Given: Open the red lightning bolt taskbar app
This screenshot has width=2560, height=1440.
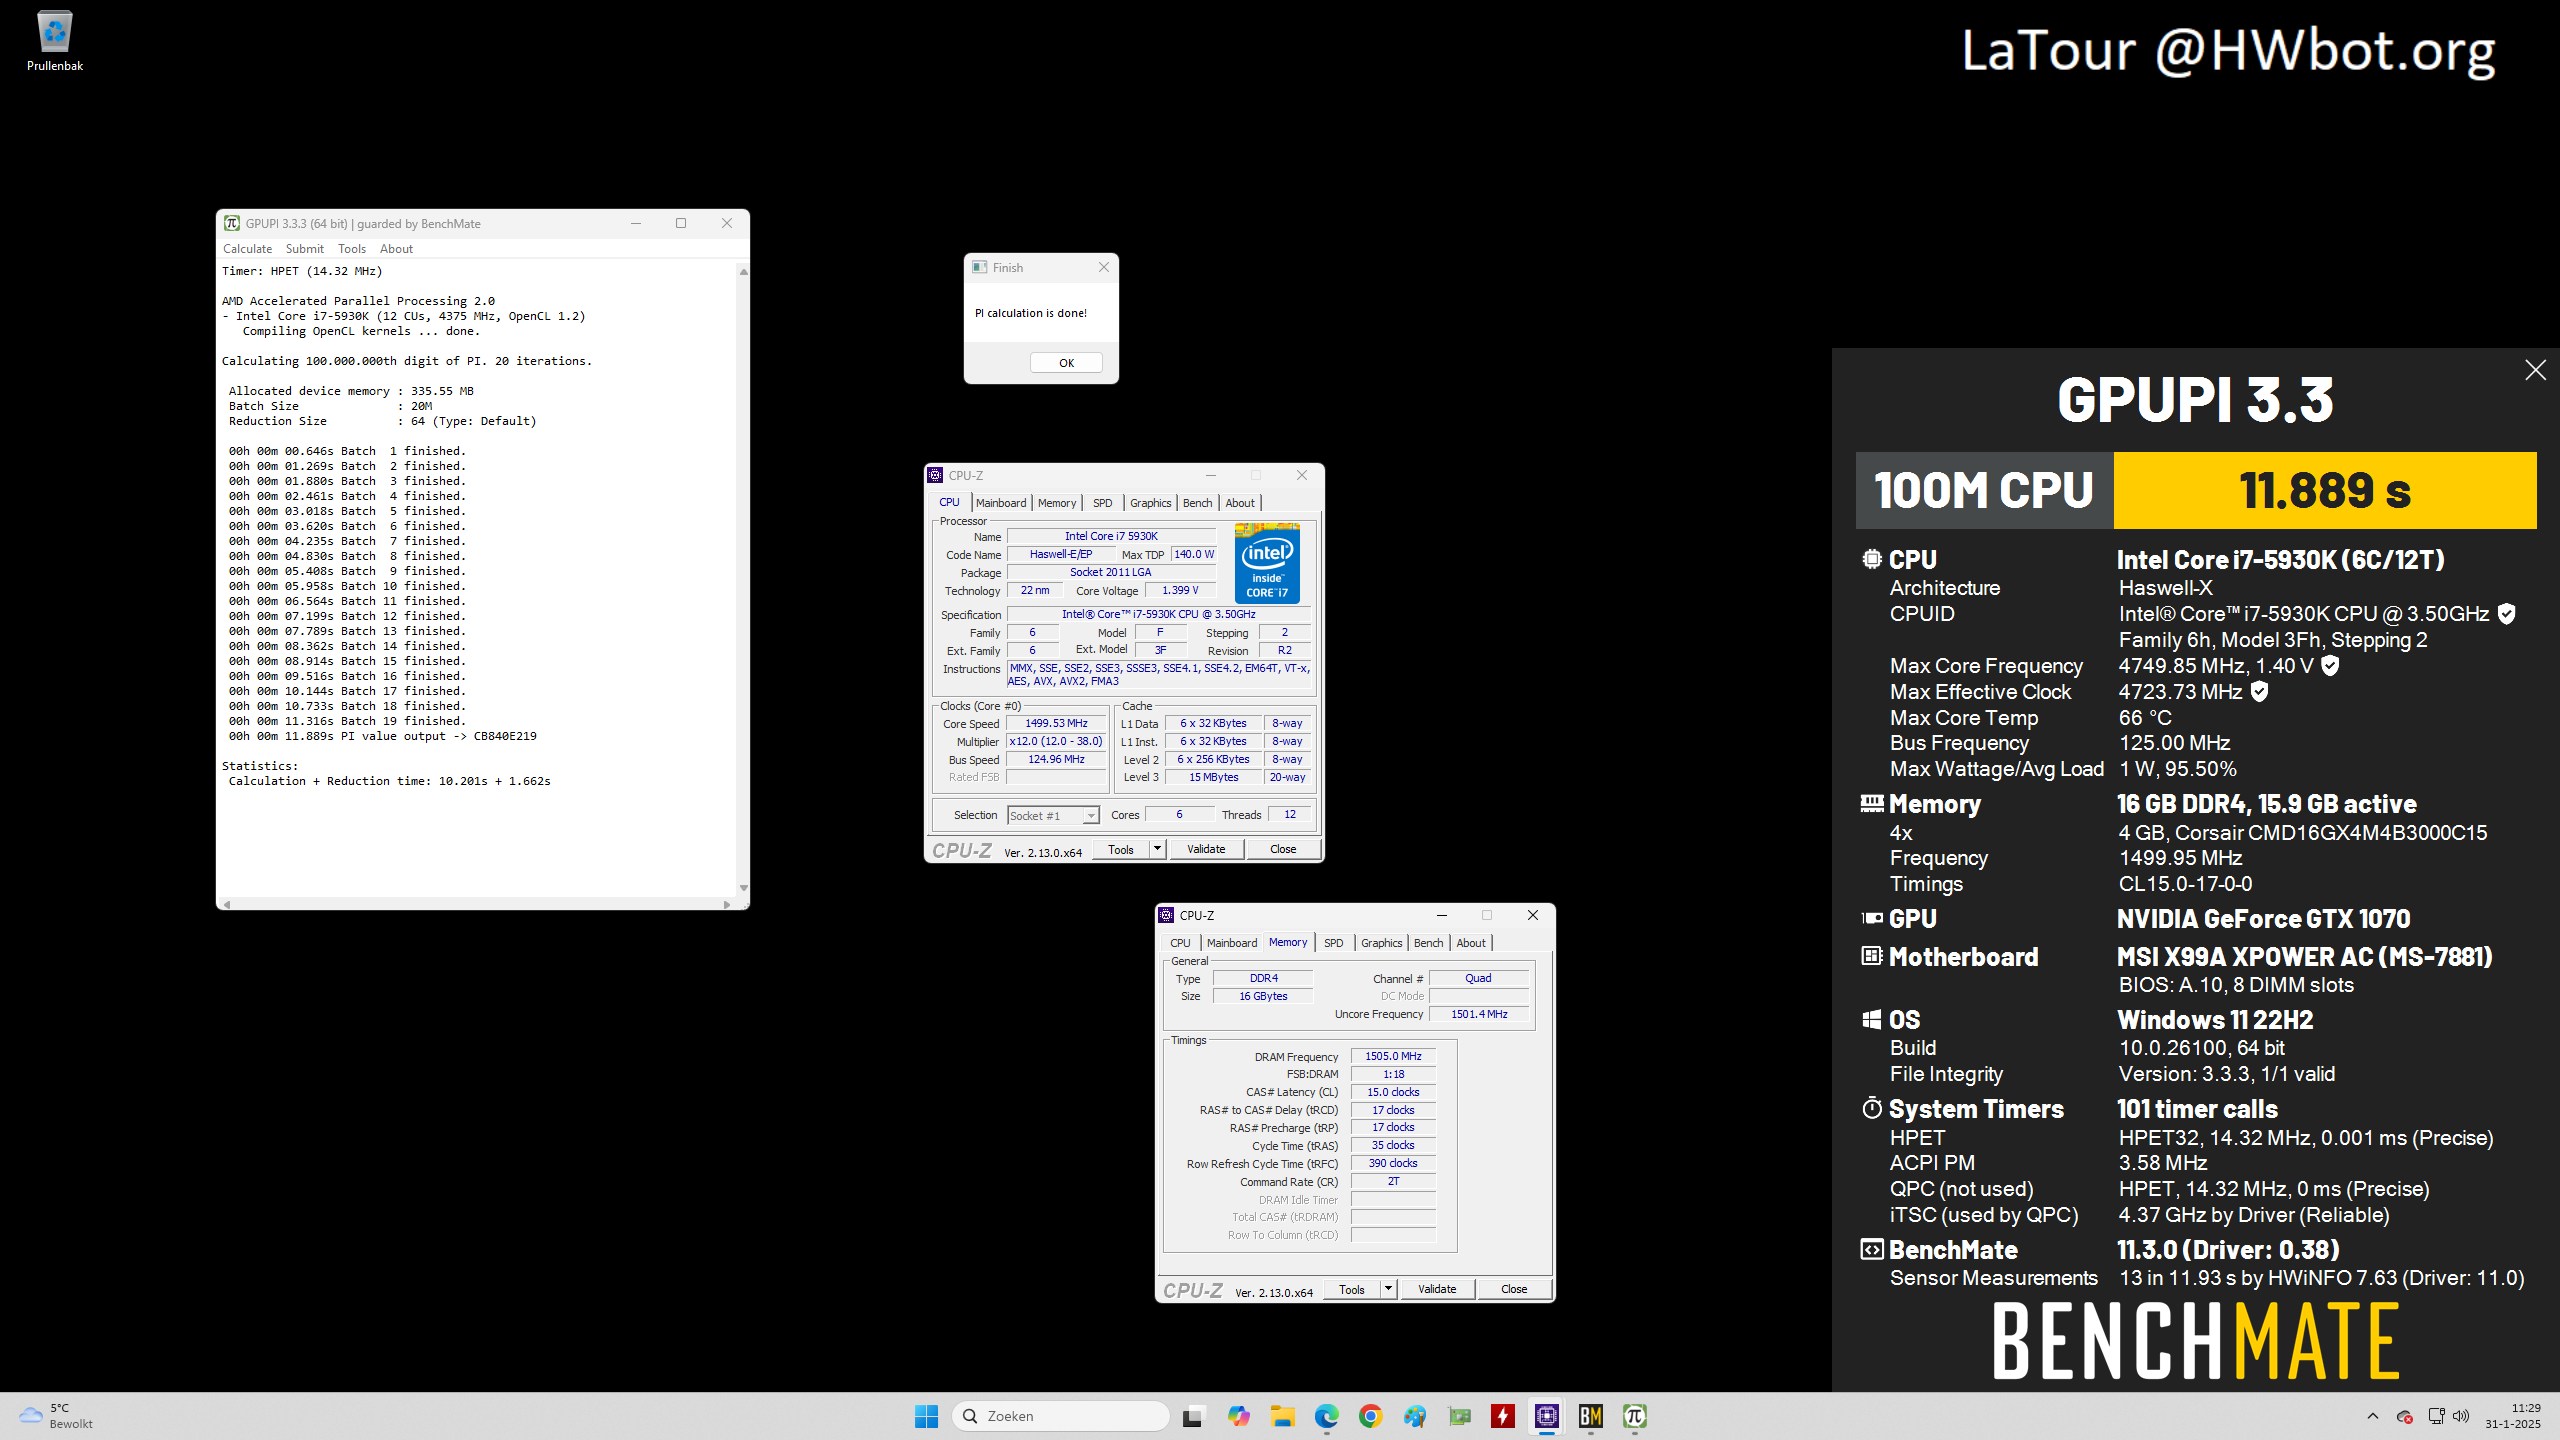Looking at the screenshot, I should tap(1502, 1416).
